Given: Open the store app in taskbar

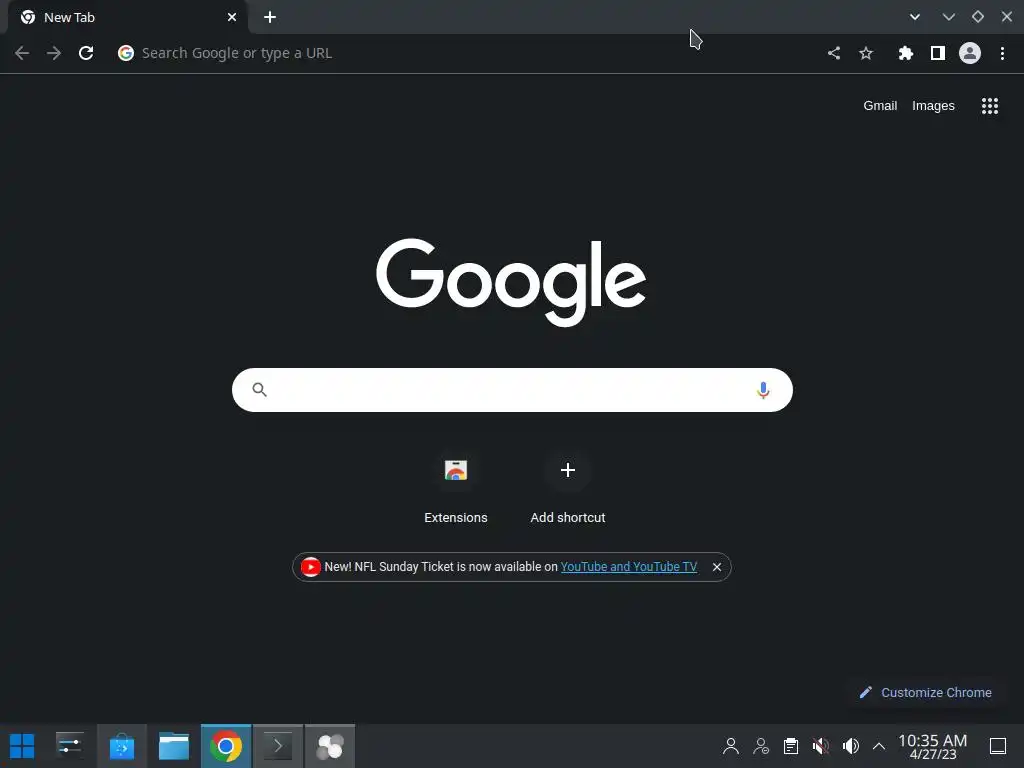Looking at the screenshot, I should (121, 746).
